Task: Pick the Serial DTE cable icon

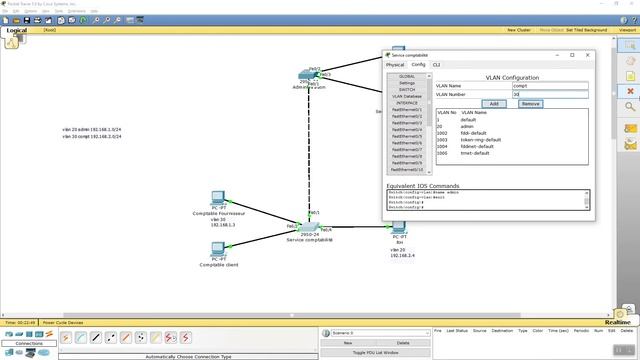Action: pos(186,338)
